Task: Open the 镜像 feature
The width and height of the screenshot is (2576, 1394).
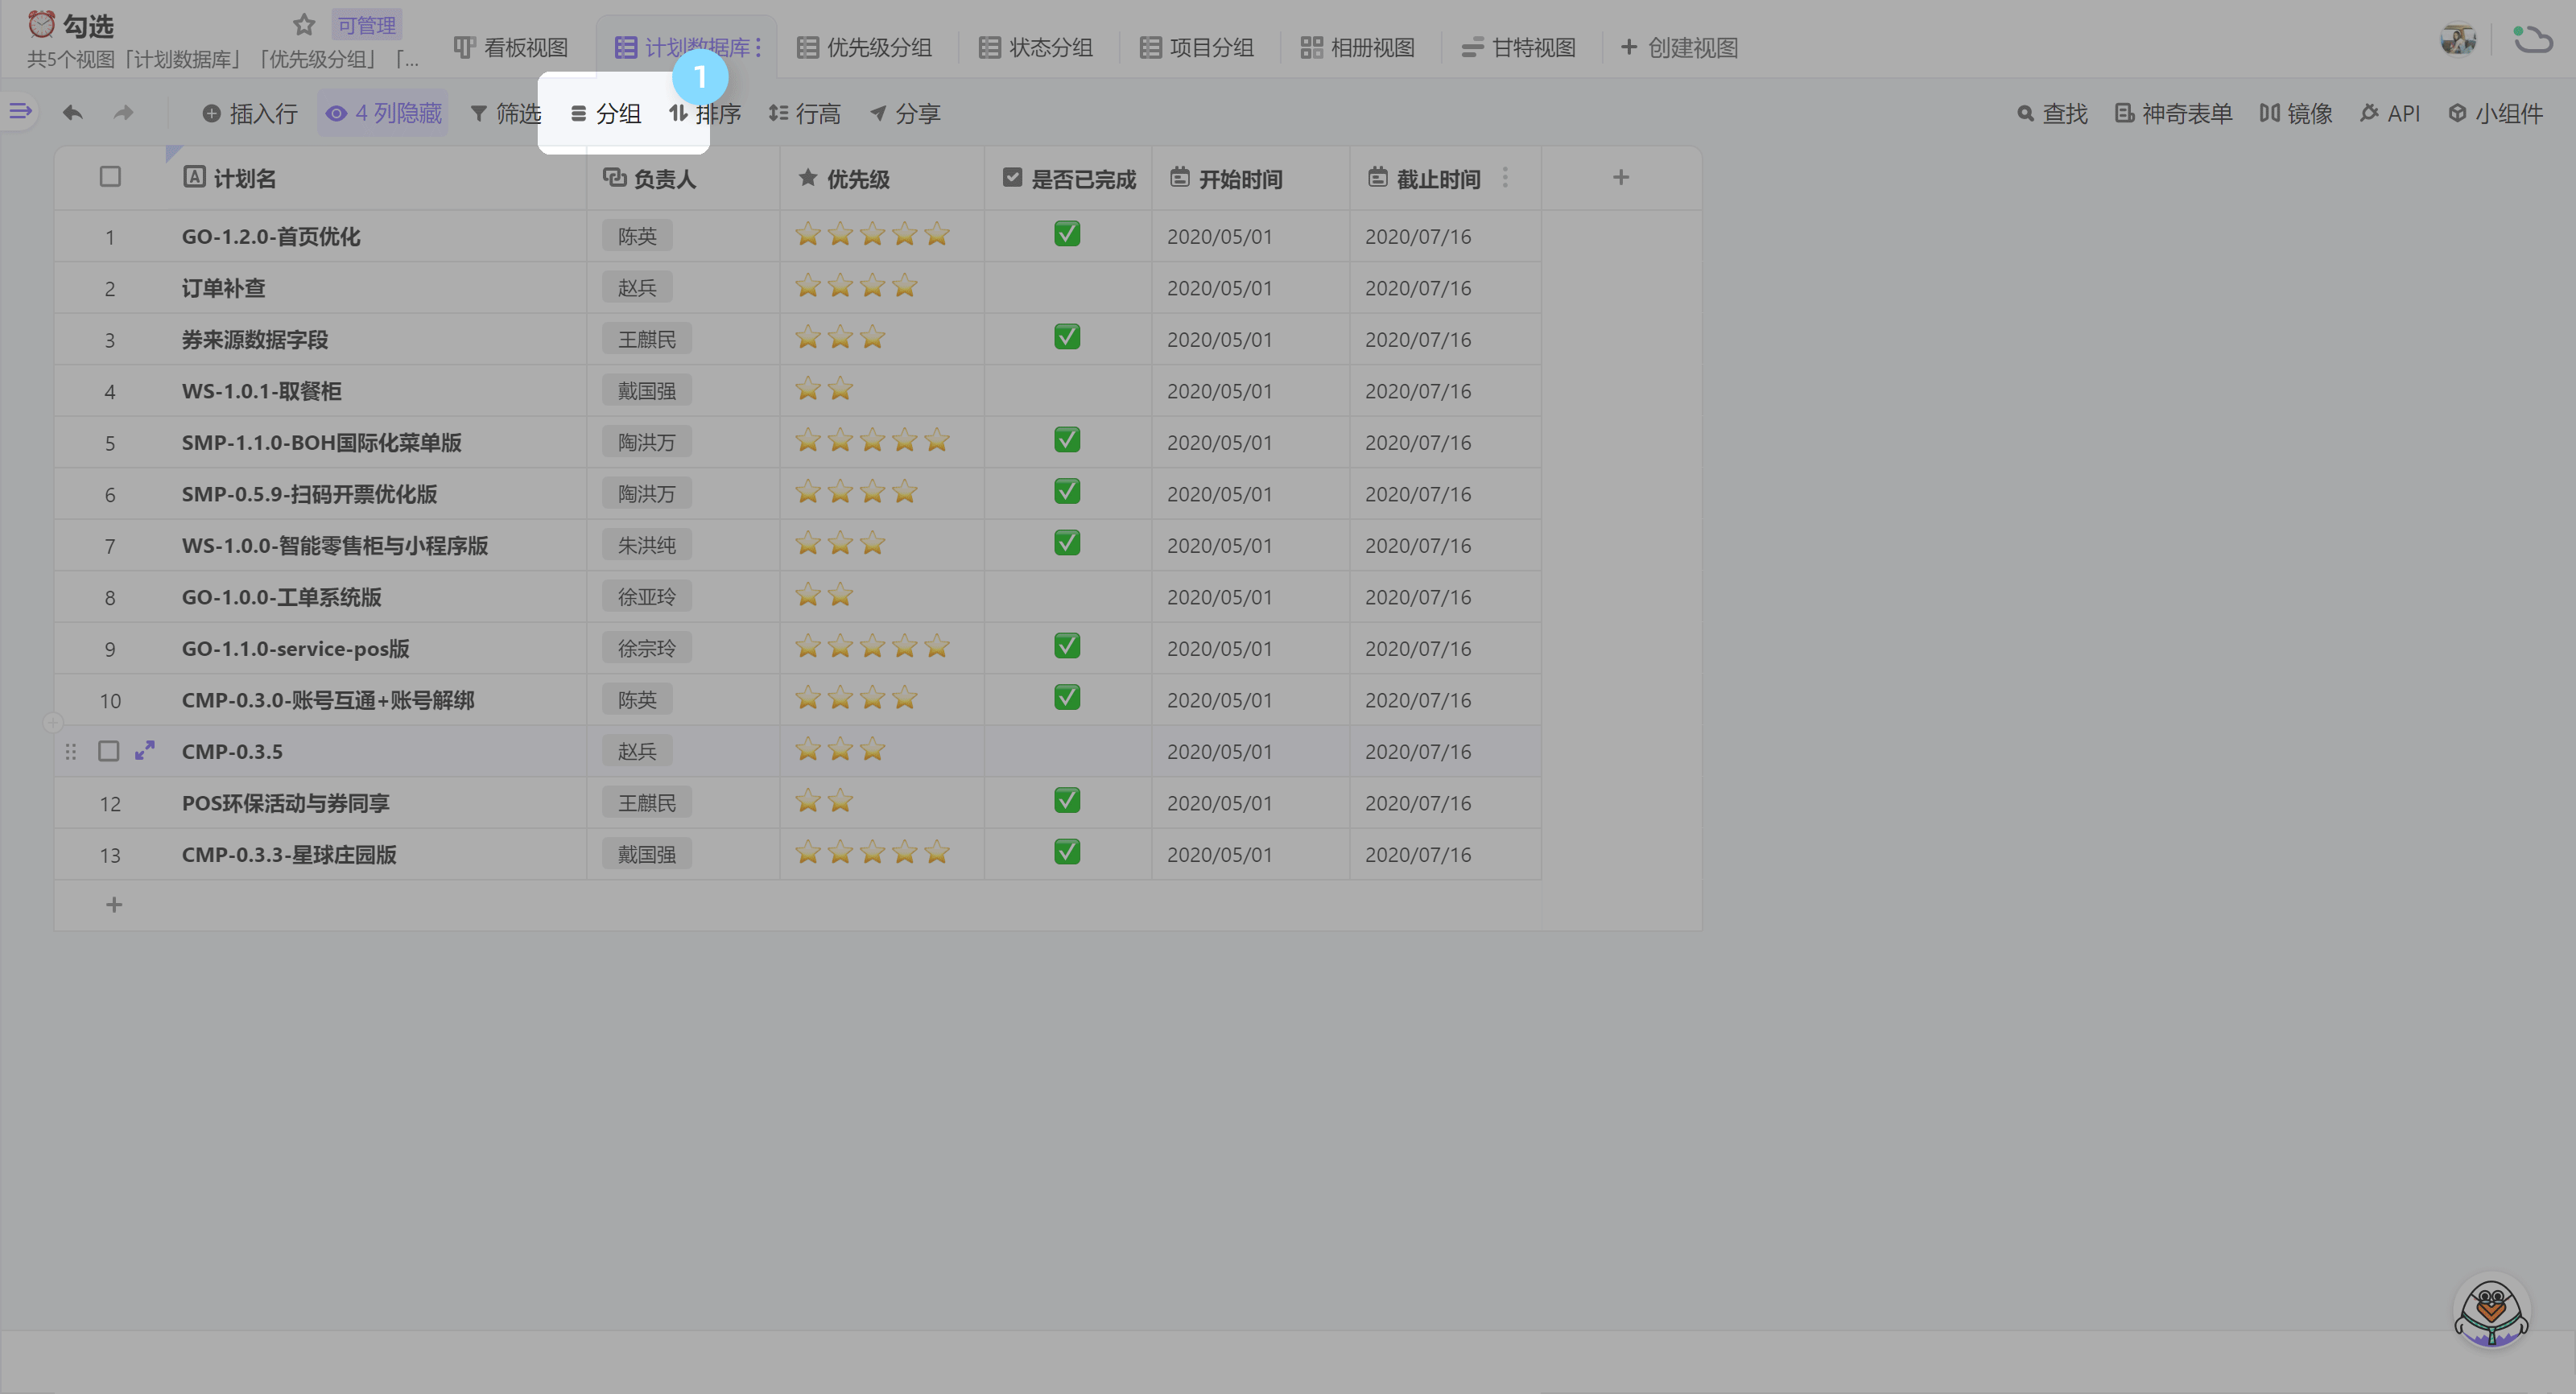Action: click(x=2295, y=113)
